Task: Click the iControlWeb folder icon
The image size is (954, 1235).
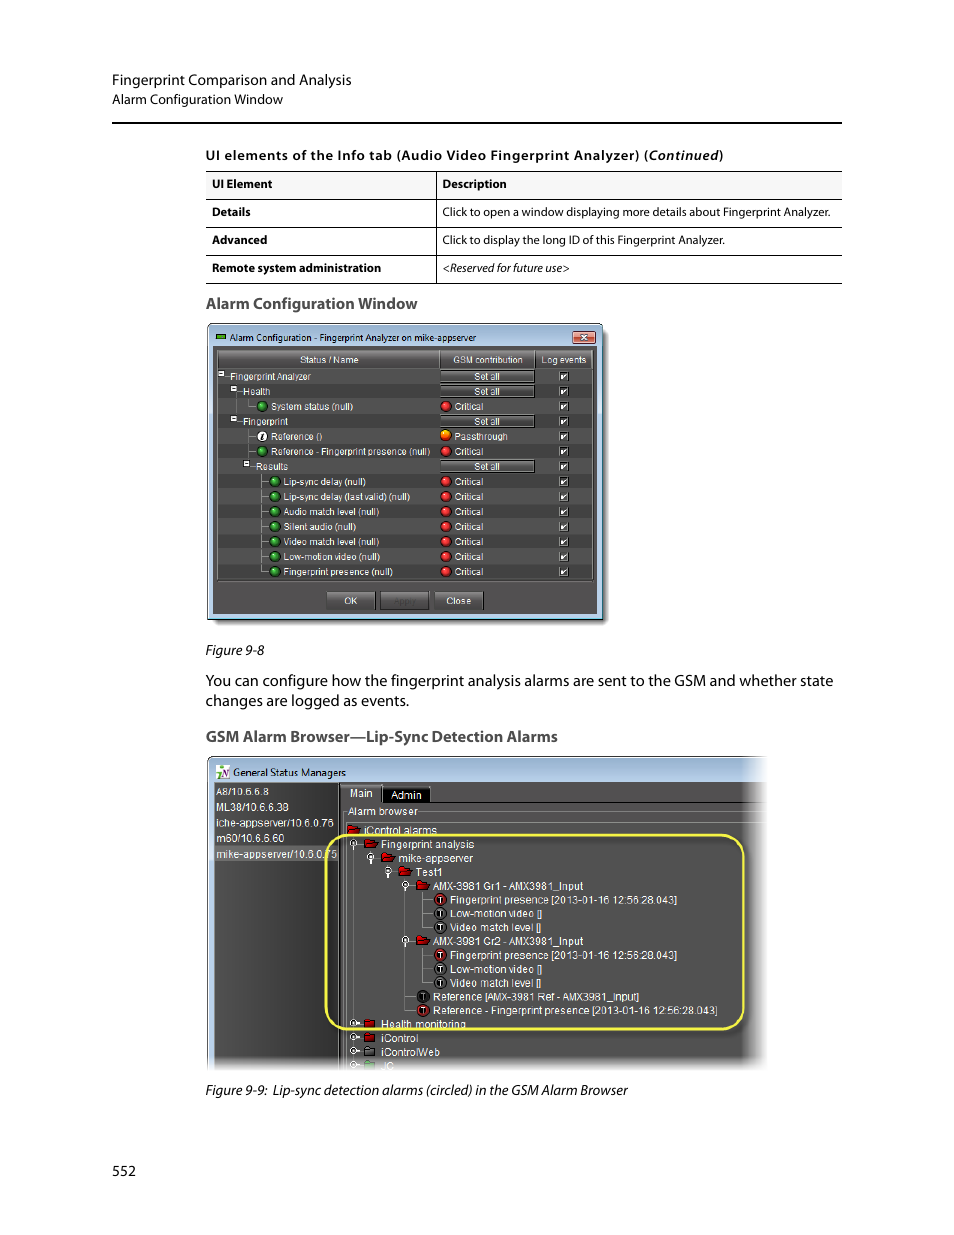Action: tap(370, 1052)
